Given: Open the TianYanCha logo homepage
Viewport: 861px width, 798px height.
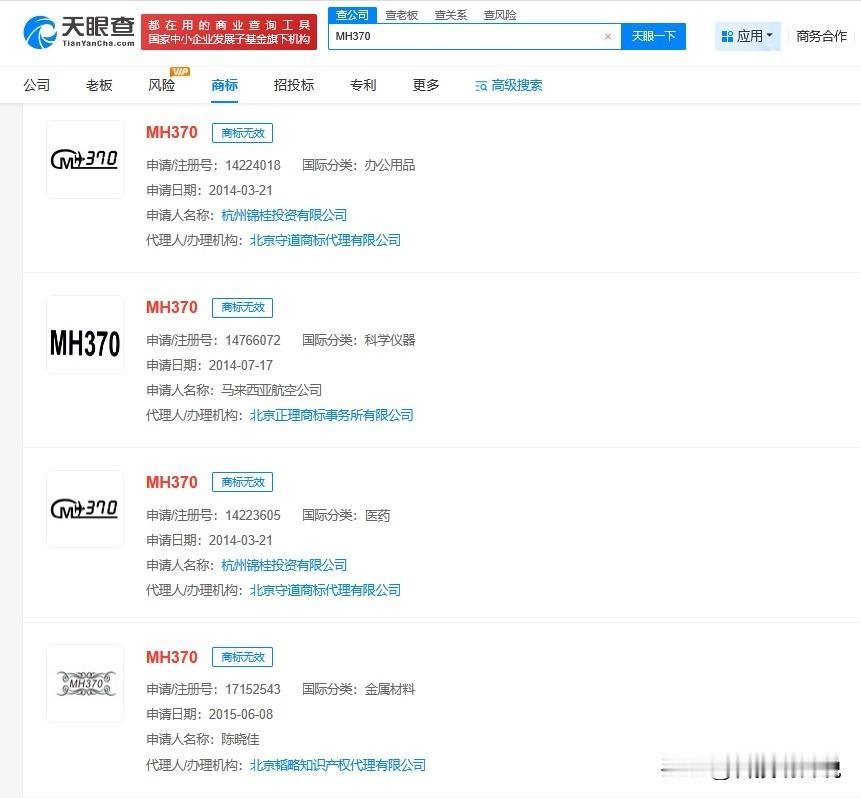Looking at the screenshot, I should pos(79,32).
